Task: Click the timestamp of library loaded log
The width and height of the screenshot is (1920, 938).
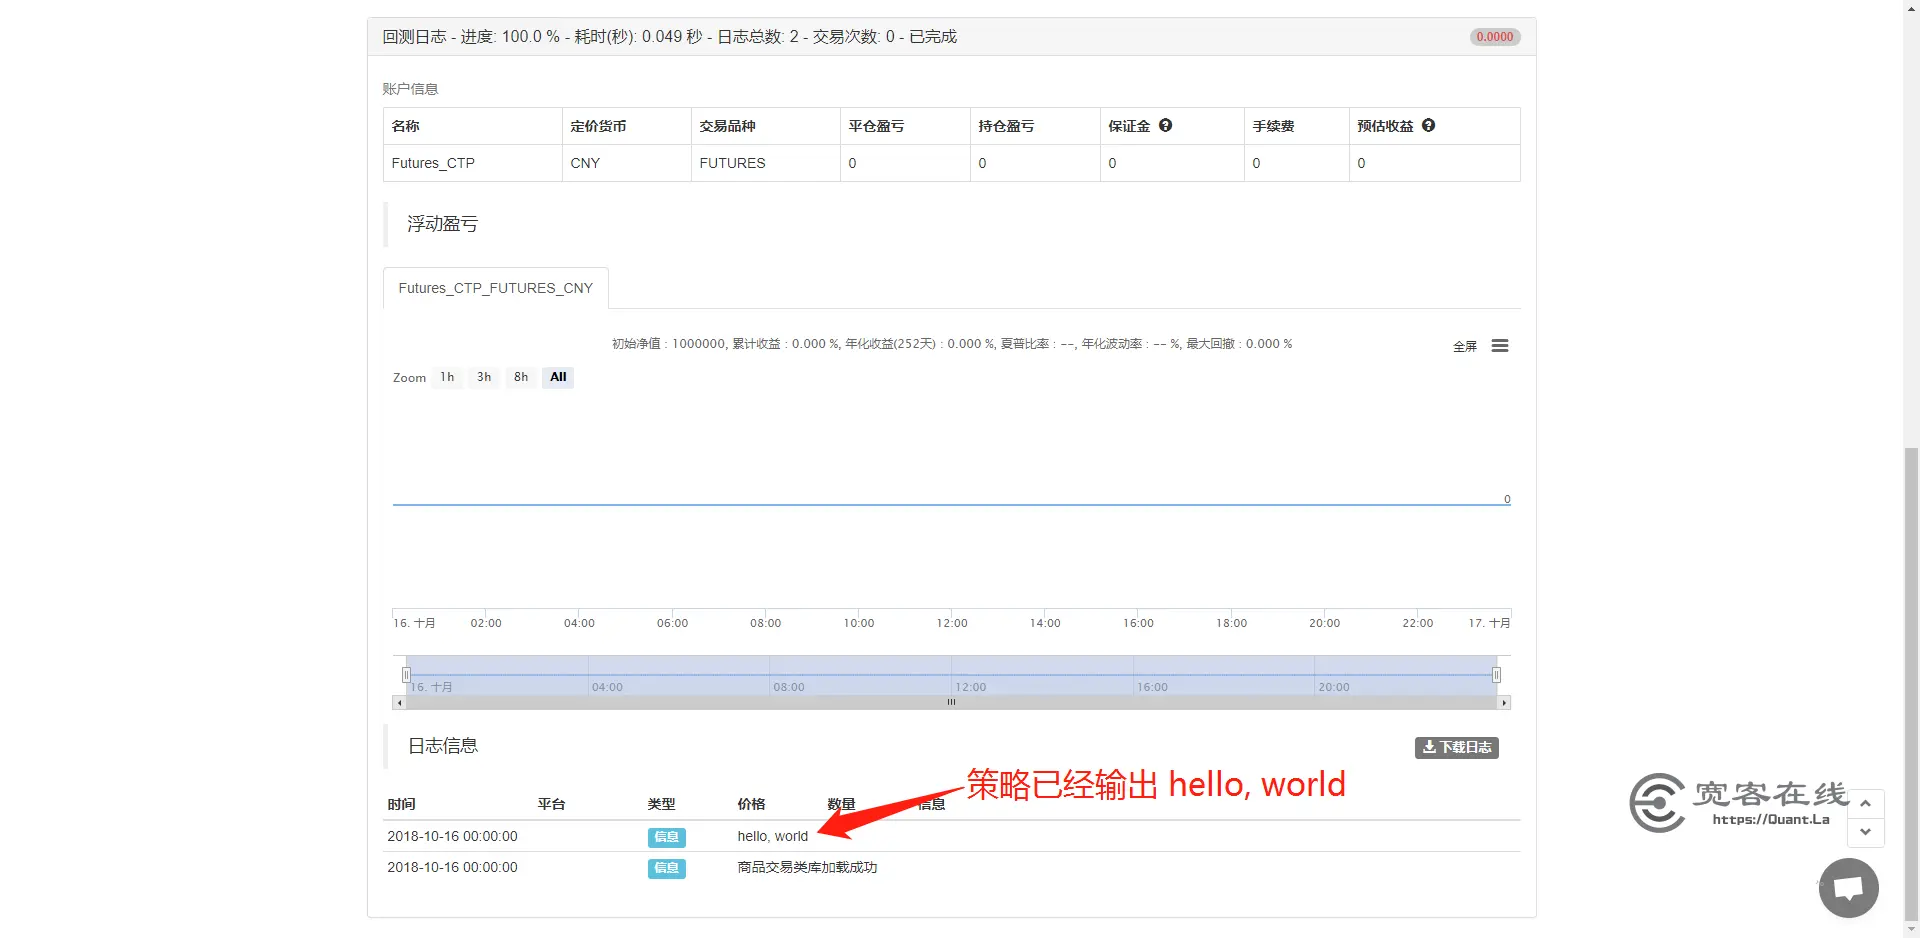Action: [x=452, y=868]
